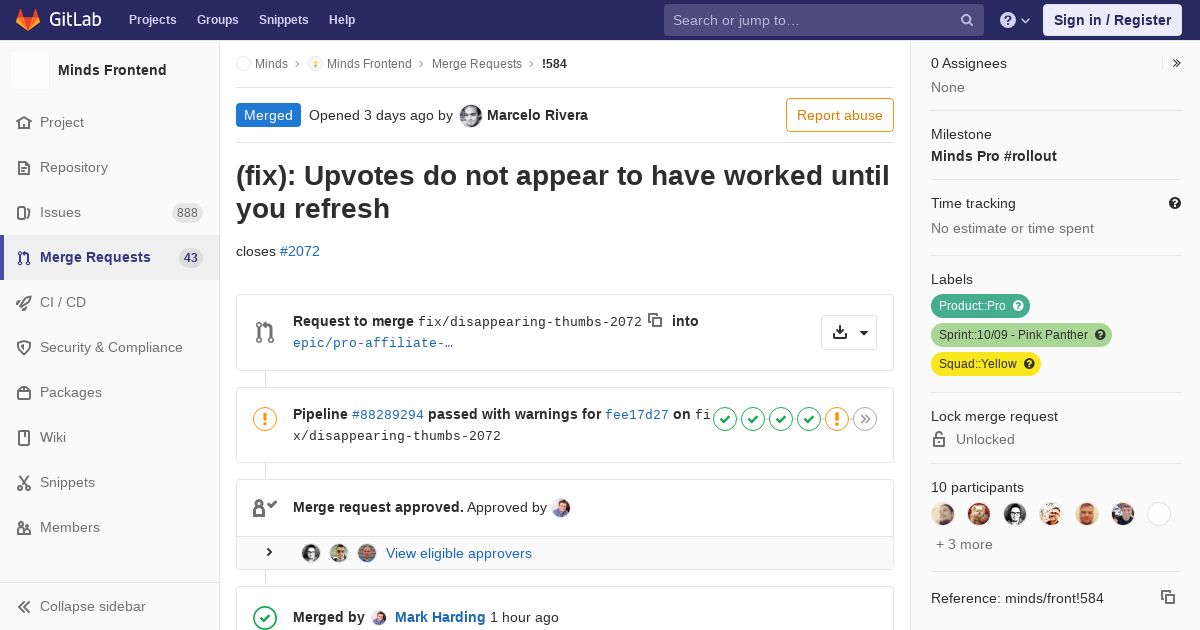This screenshot has width=1200, height=630.
Task: Open commit fee17d27 link
Action: [637, 414]
